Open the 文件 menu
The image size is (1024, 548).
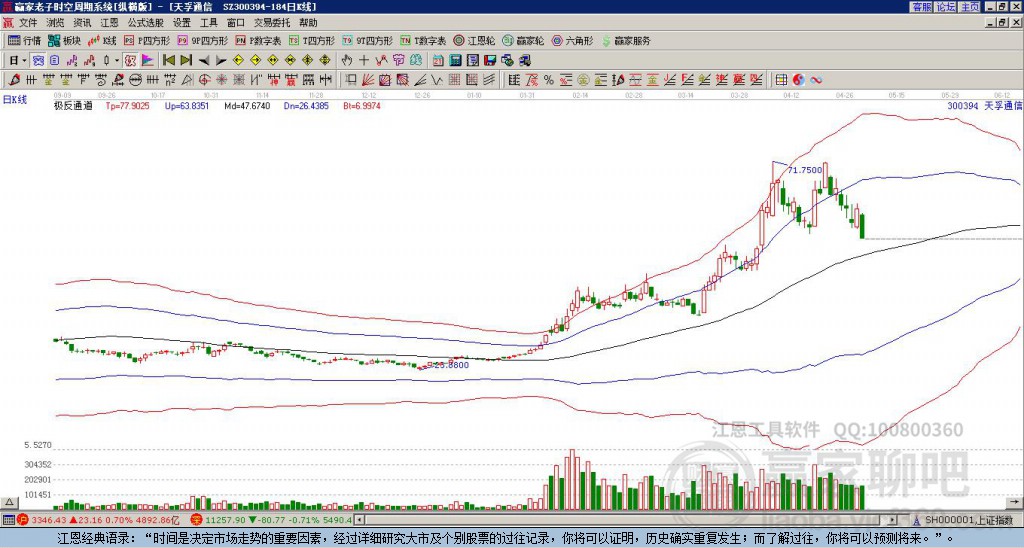tap(28, 23)
